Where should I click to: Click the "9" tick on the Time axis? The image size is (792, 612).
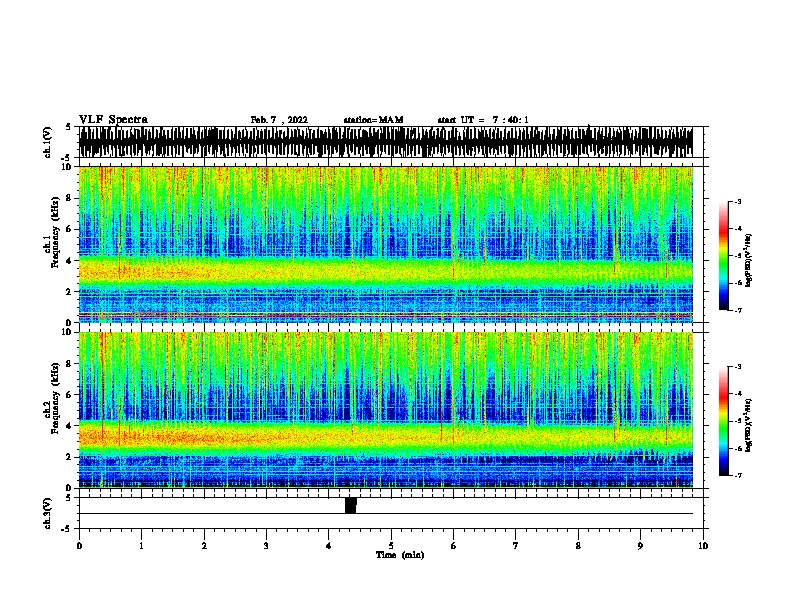(x=640, y=546)
